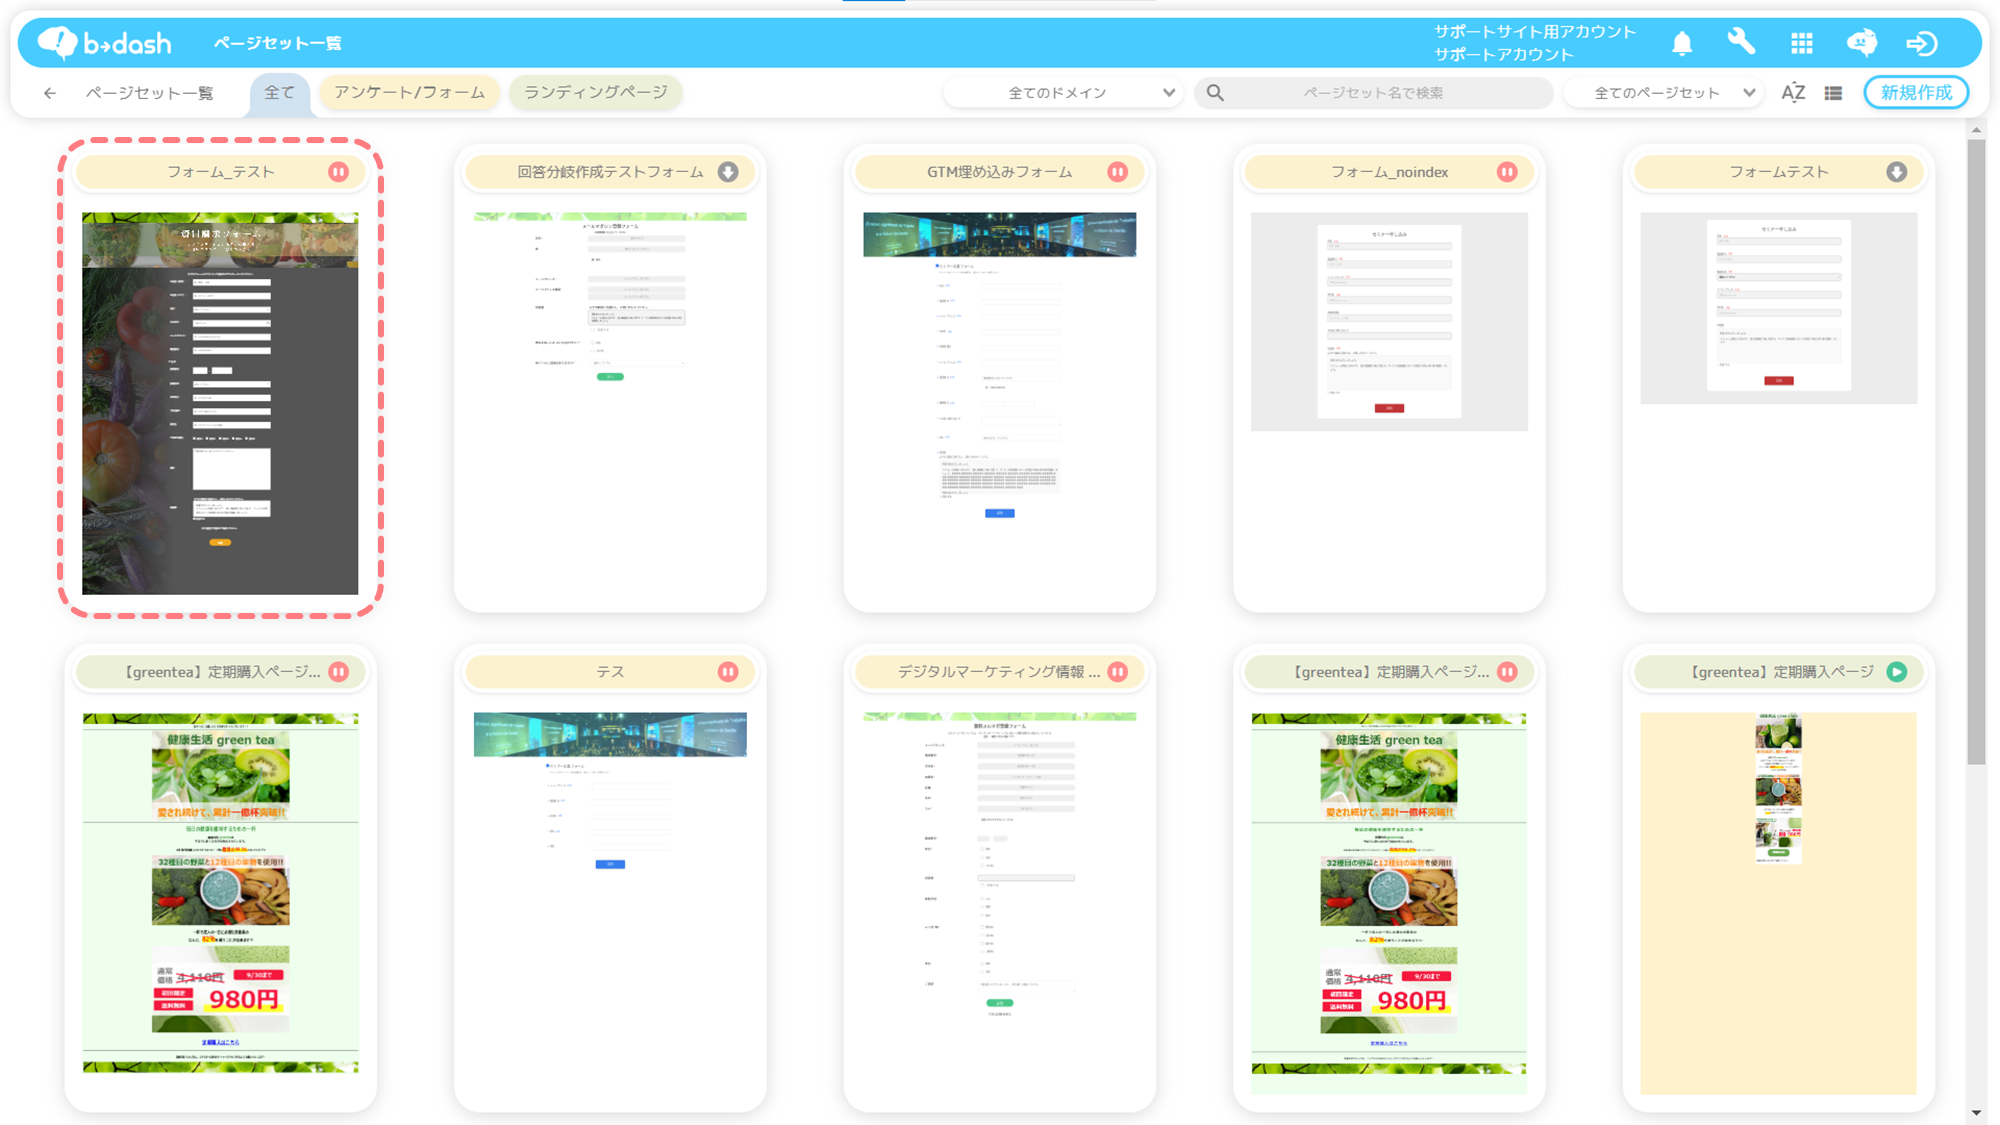
Task: Expand the 全てのドメイン dropdown
Action: (1064, 93)
